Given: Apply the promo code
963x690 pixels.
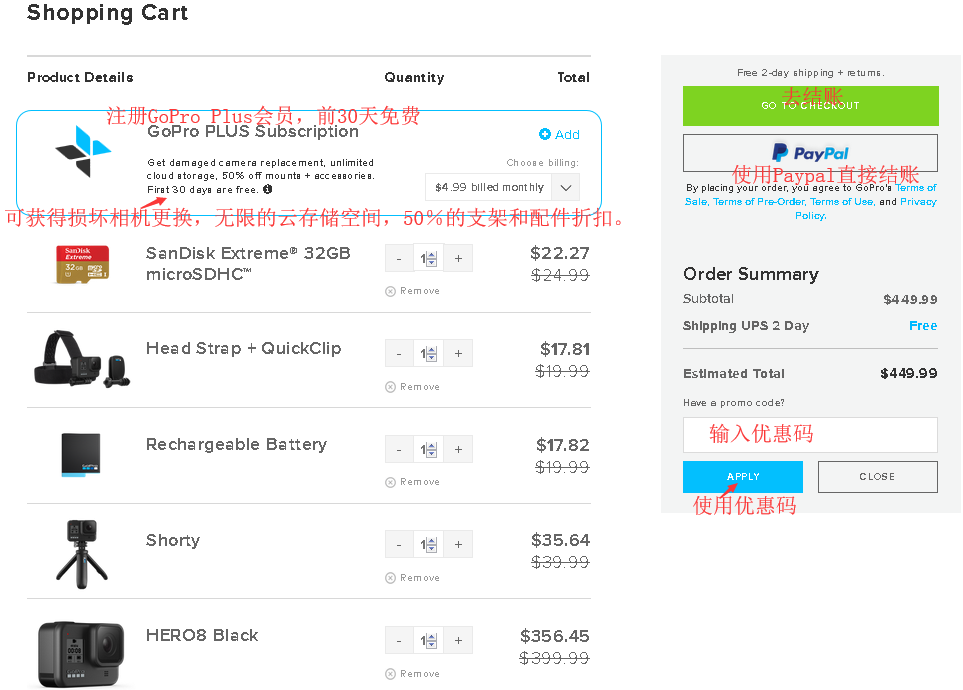Looking at the screenshot, I should [743, 477].
